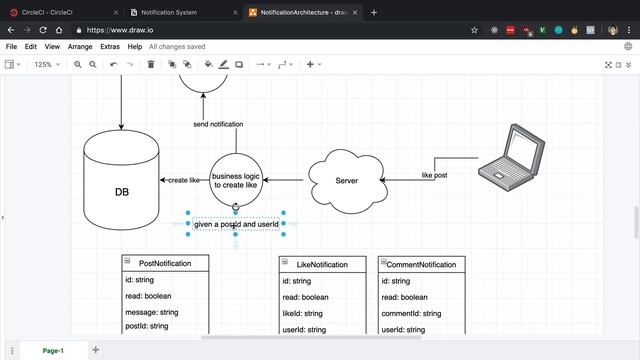Open the waypoints style dropdown

coord(285,64)
